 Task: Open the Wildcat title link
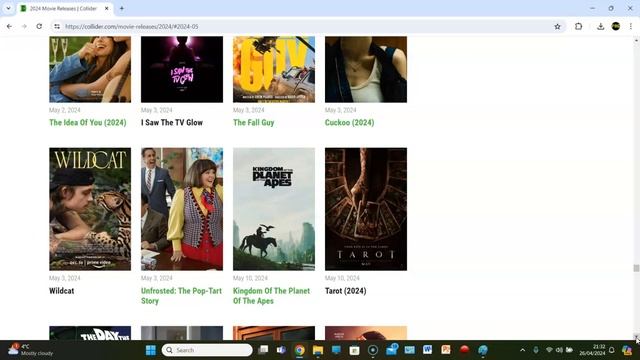point(62,291)
